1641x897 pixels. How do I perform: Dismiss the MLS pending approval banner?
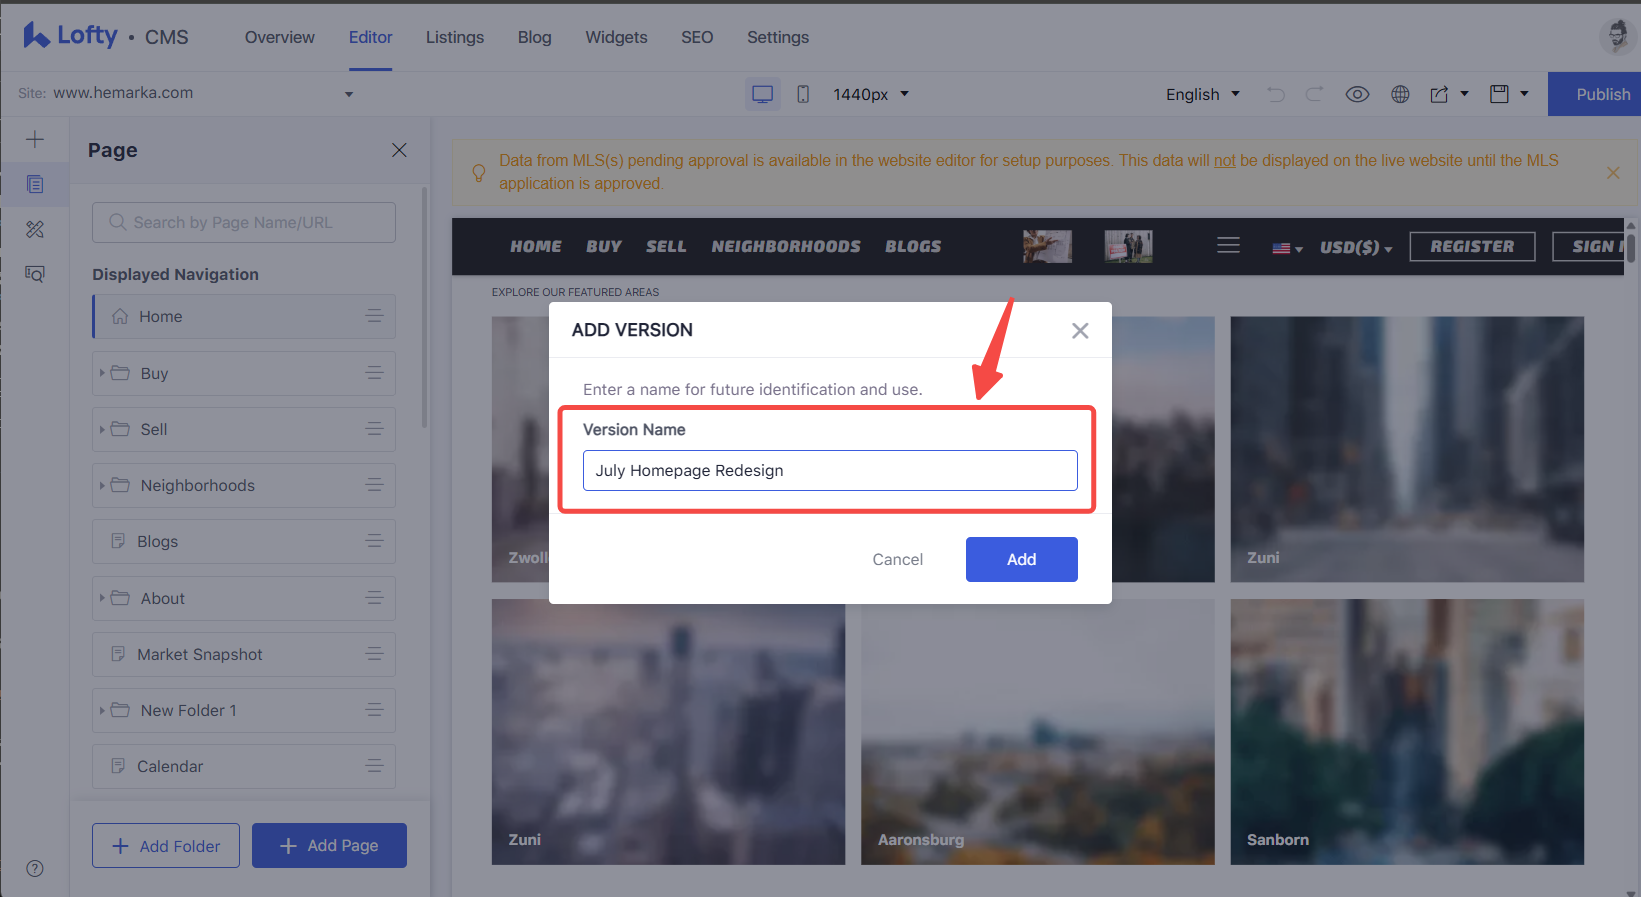(1613, 172)
